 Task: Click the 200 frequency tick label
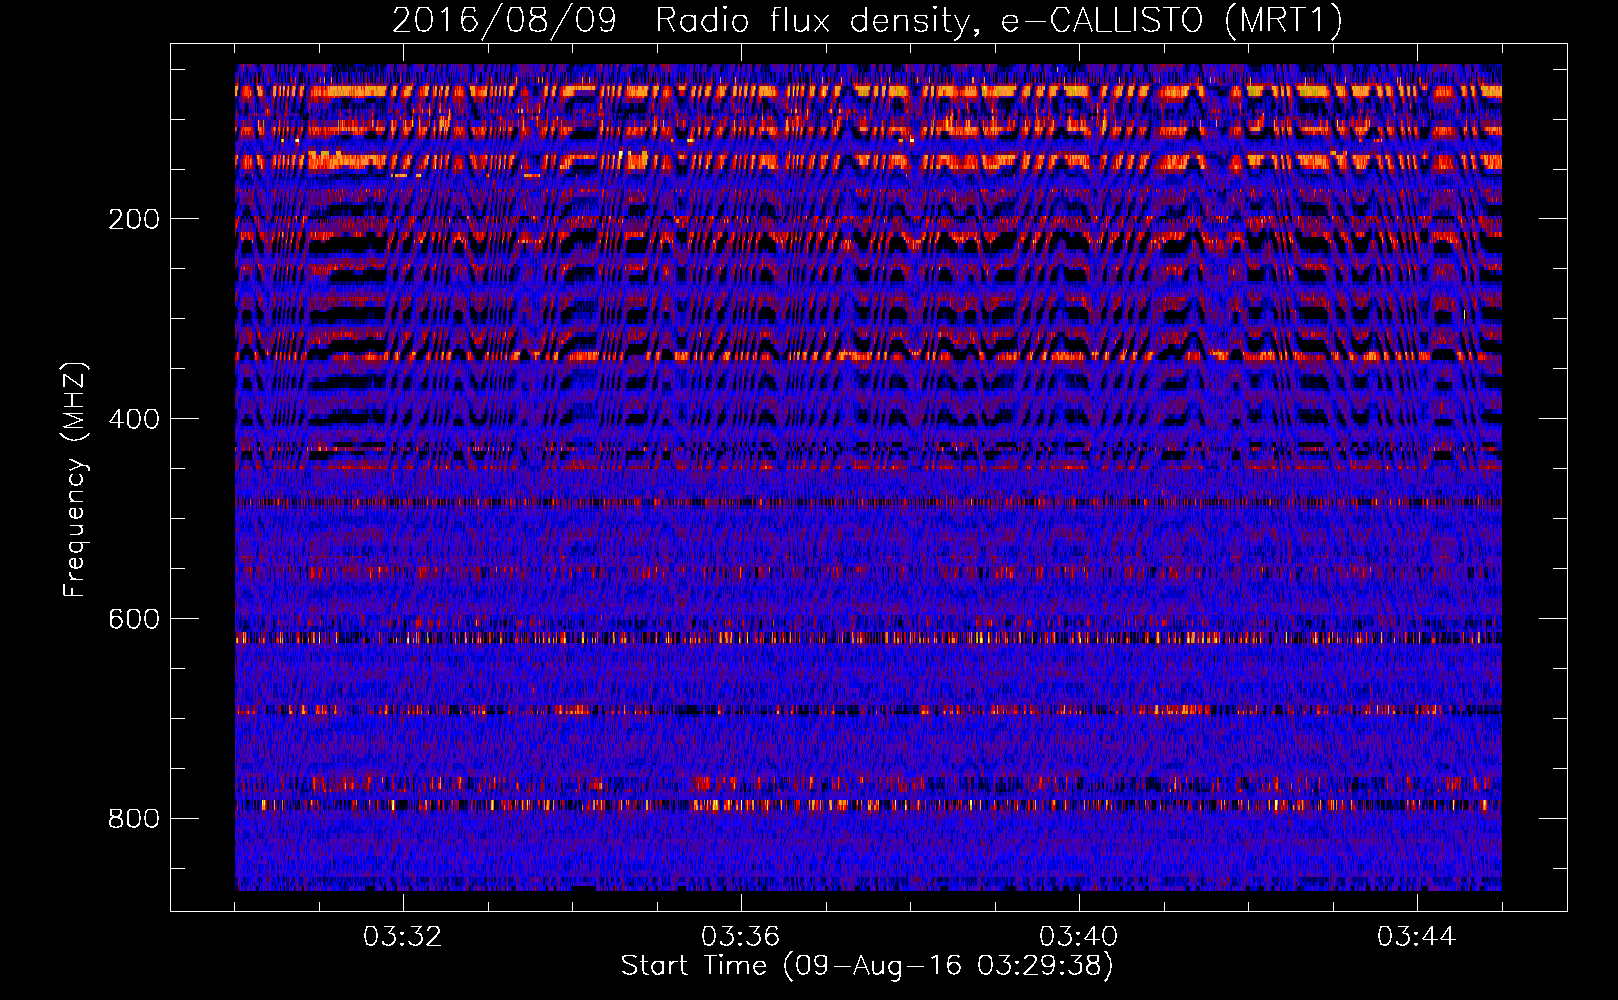(134, 219)
